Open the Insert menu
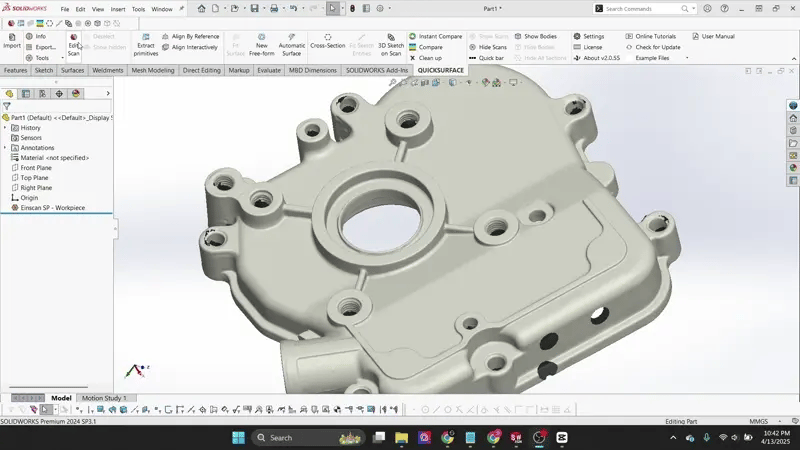The height and width of the screenshot is (450, 800). click(118, 9)
